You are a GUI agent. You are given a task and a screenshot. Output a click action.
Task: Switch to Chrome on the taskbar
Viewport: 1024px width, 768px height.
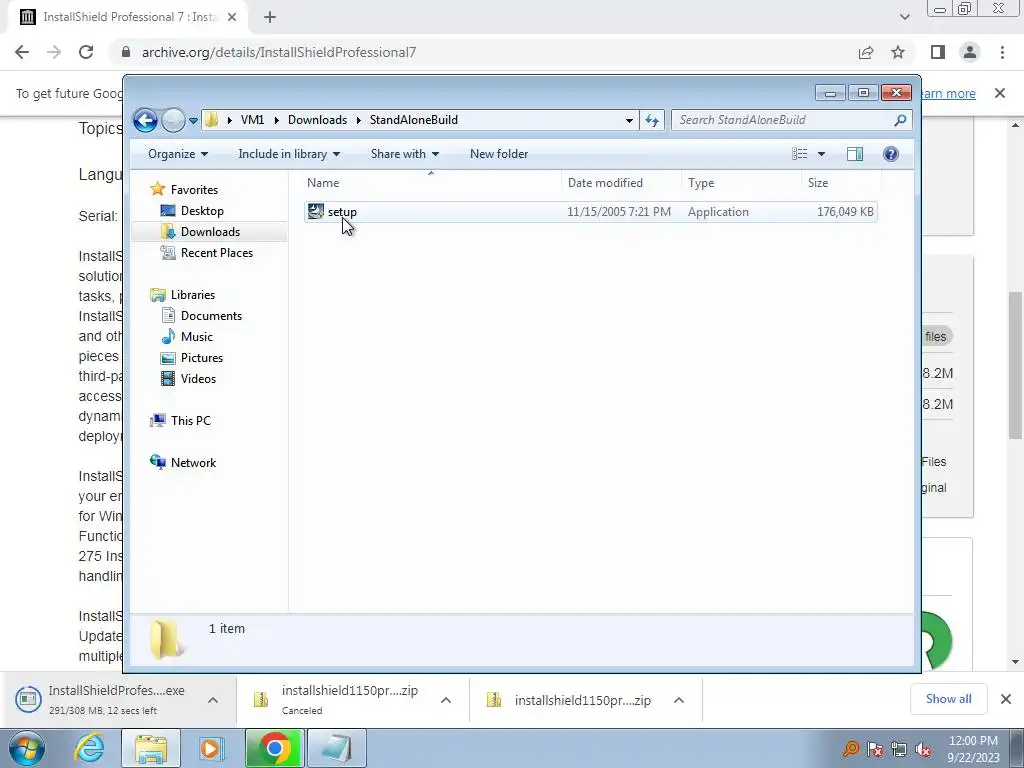tap(274, 748)
